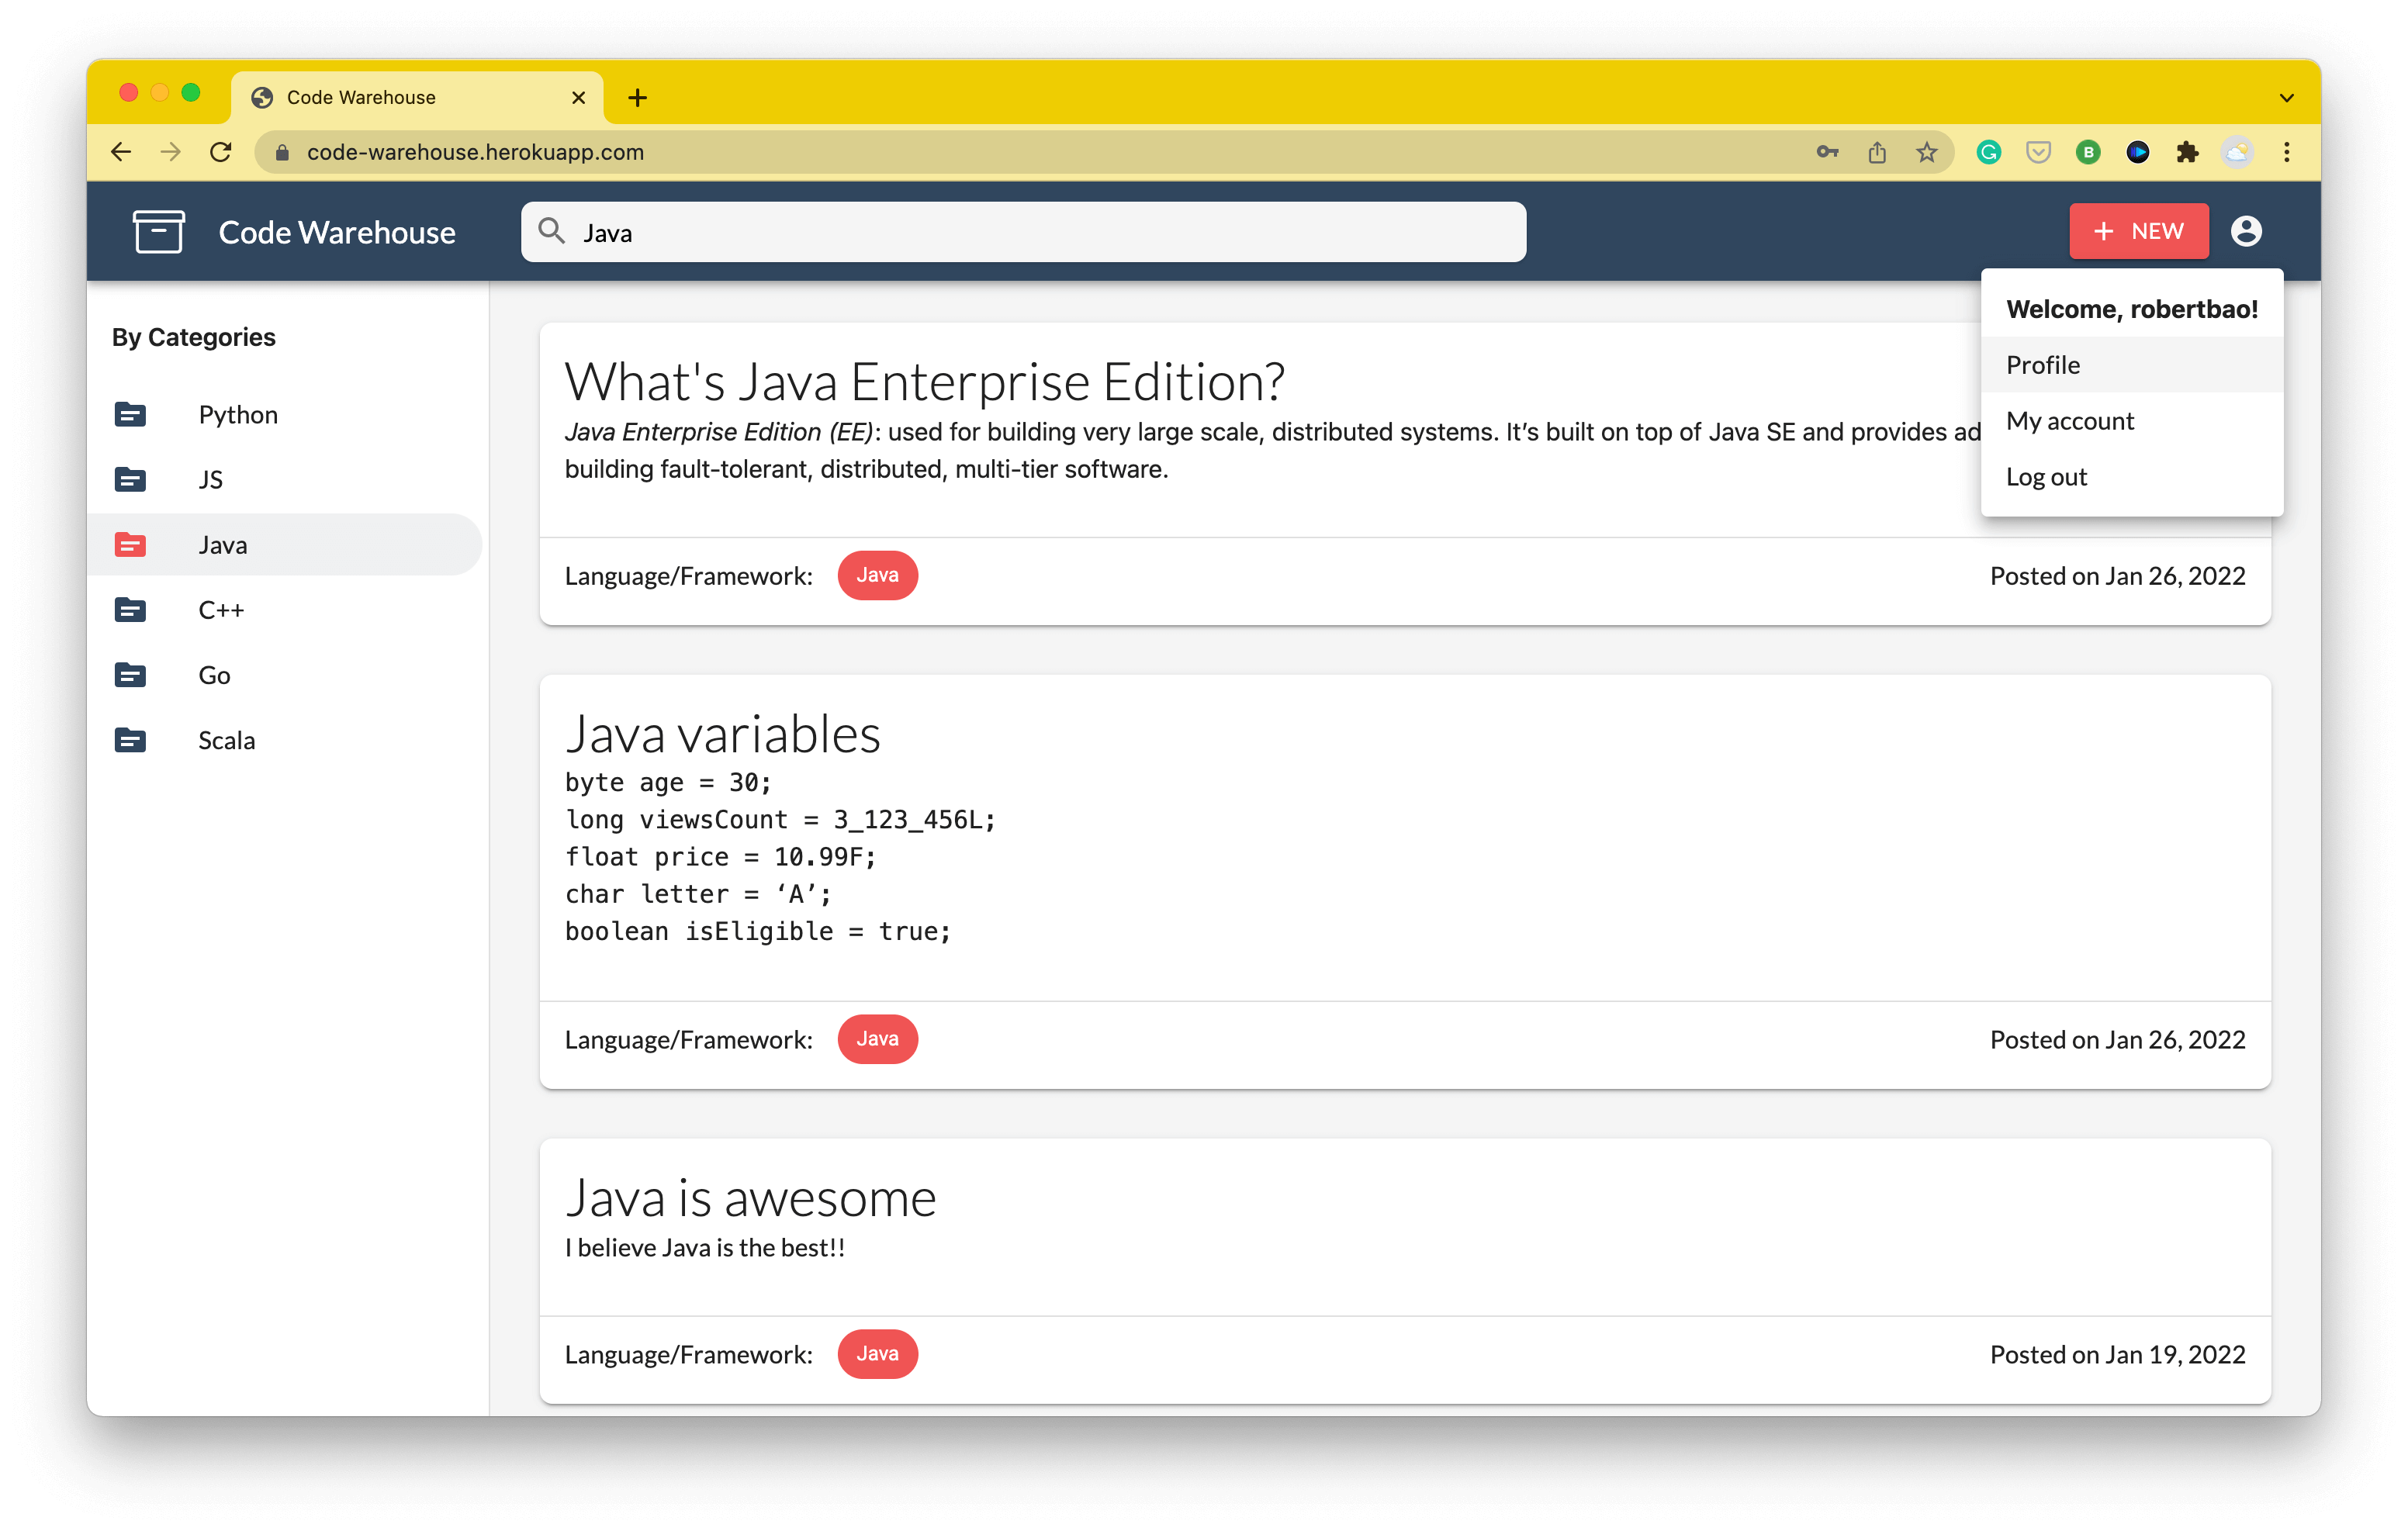Click the Grammarly extension icon
This screenshot has height=1531, width=2408.
click(1989, 152)
